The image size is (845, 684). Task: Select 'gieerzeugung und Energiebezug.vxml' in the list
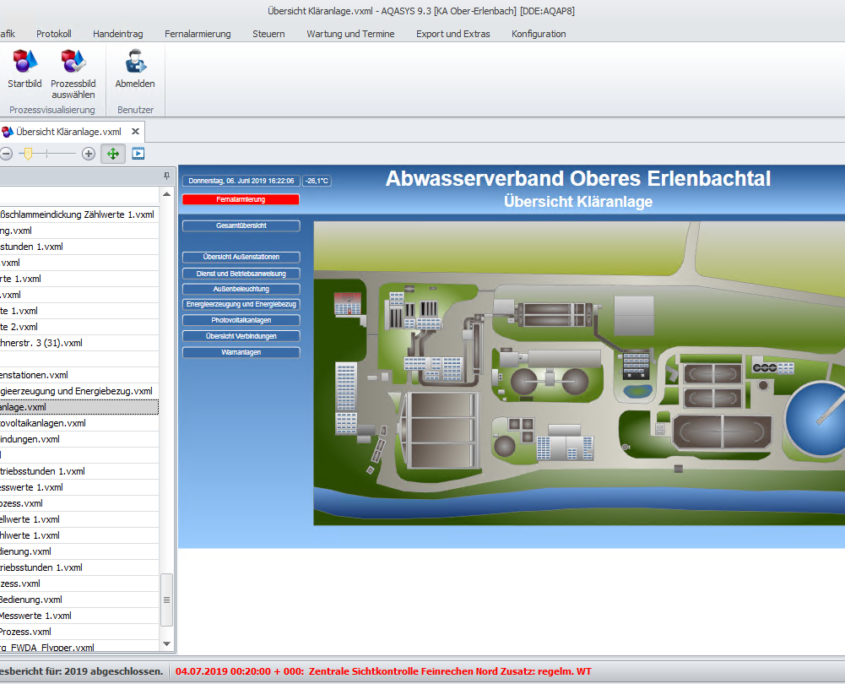click(x=79, y=391)
